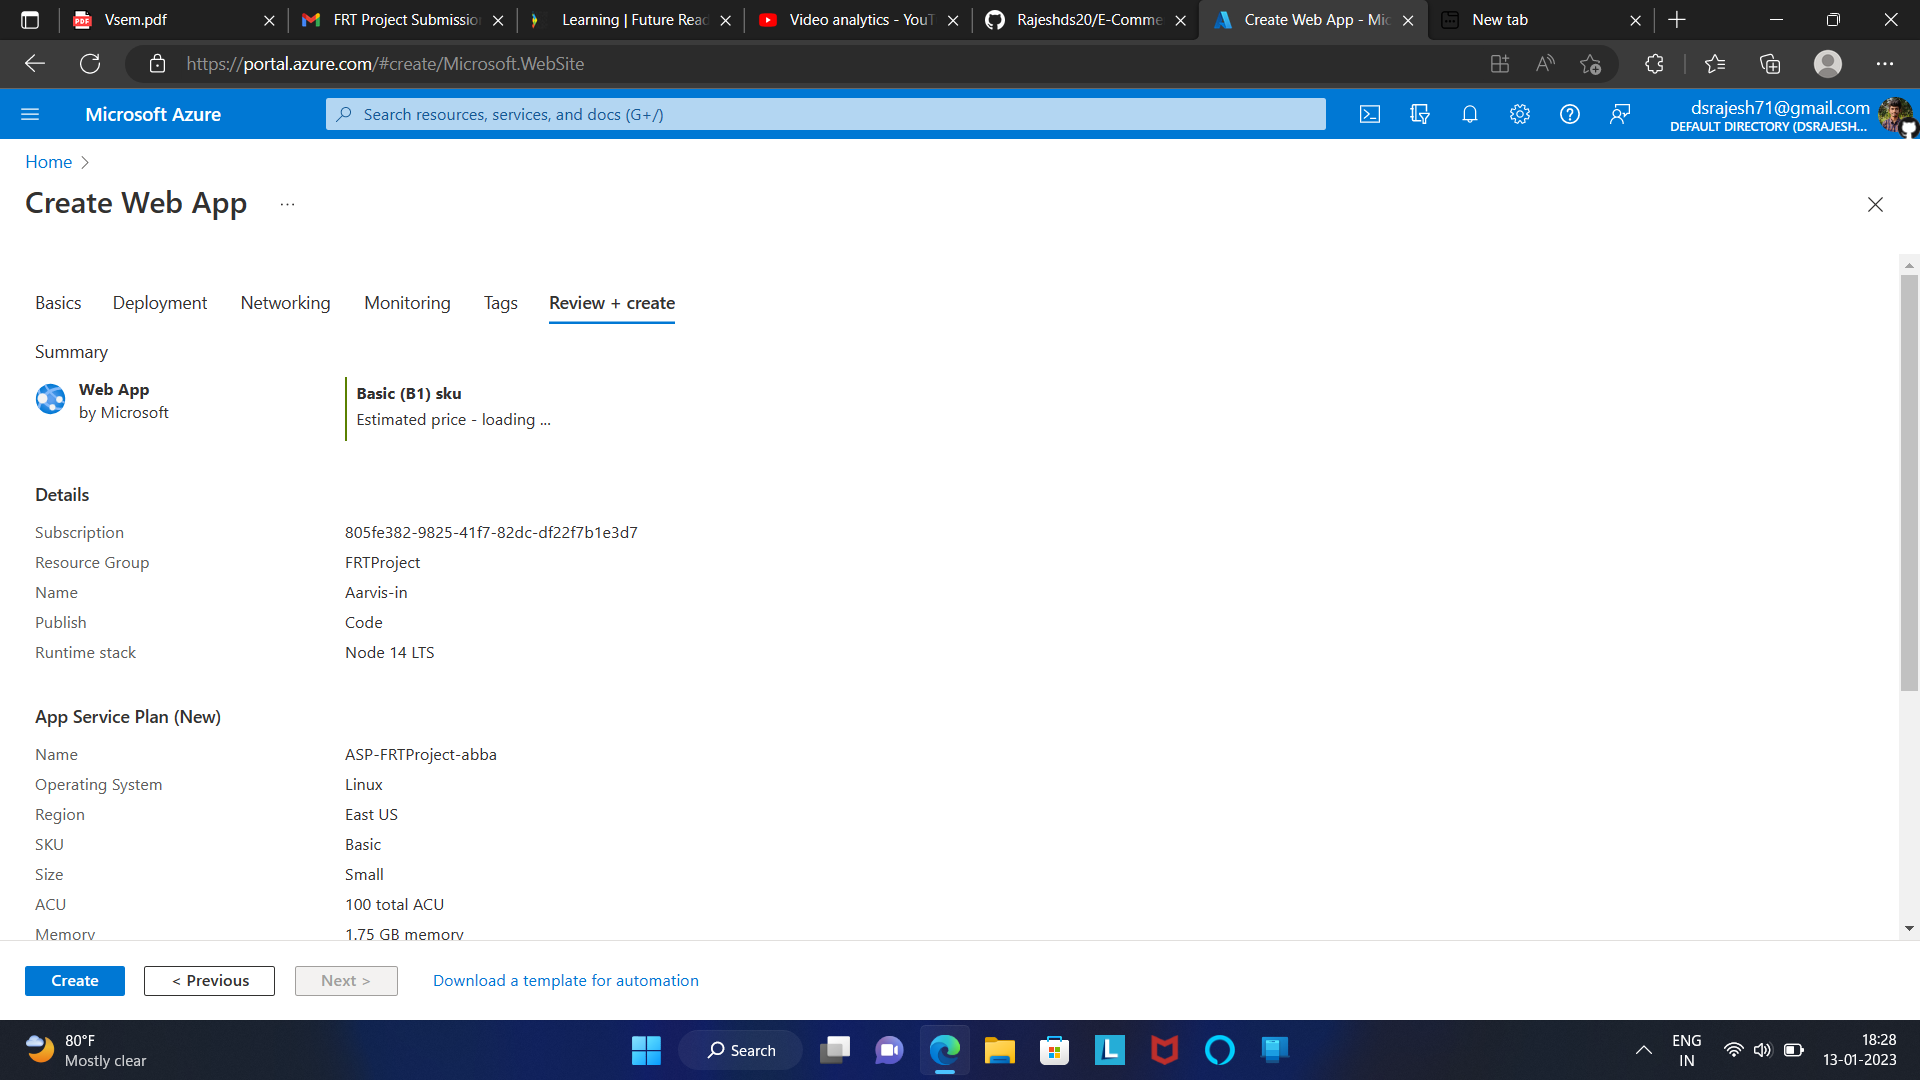Open the McAfee icon on taskbar
The width and height of the screenshot is (1920, 1080).
coord(1165,1050)
